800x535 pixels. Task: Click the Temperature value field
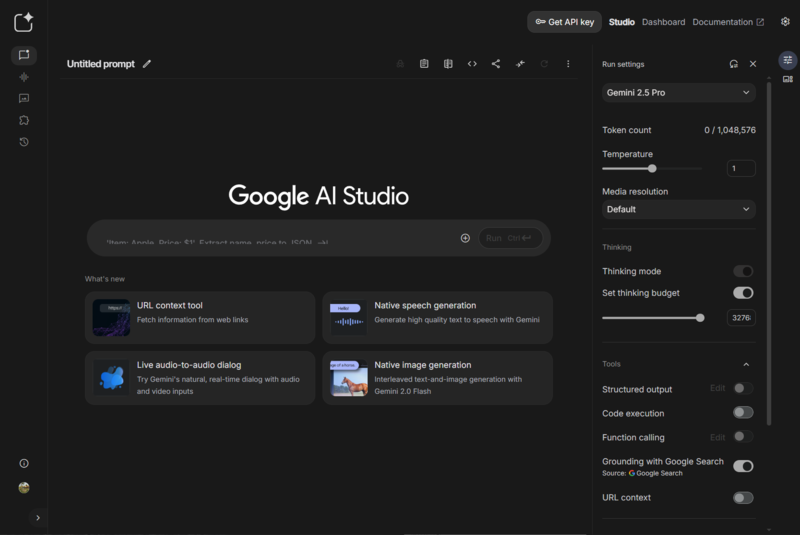click(x=741, y=168)
